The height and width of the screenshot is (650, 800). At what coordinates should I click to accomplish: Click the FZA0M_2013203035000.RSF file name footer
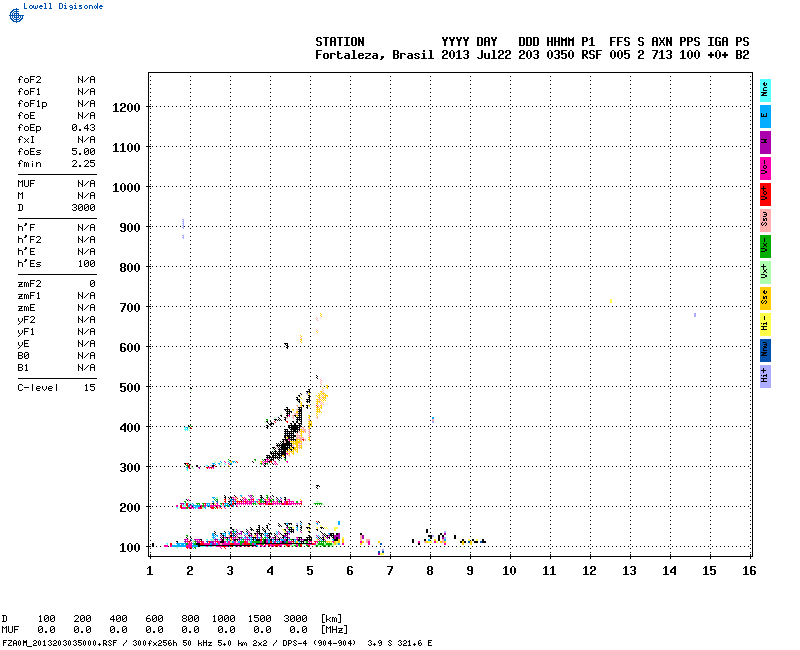pyautogui.click(x=60, y=643)
